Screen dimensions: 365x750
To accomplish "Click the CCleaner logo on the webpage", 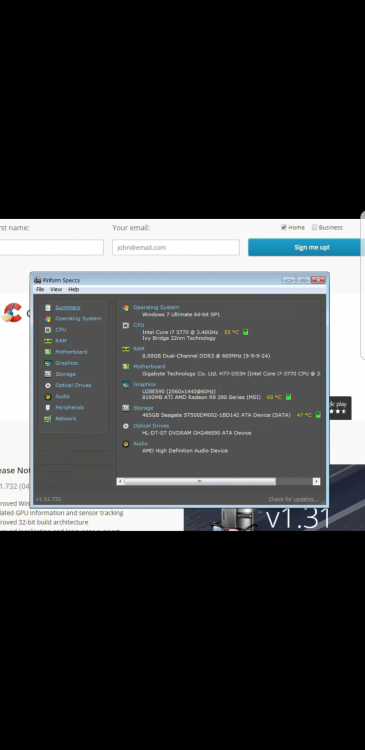I will click(x=11, y=313).
